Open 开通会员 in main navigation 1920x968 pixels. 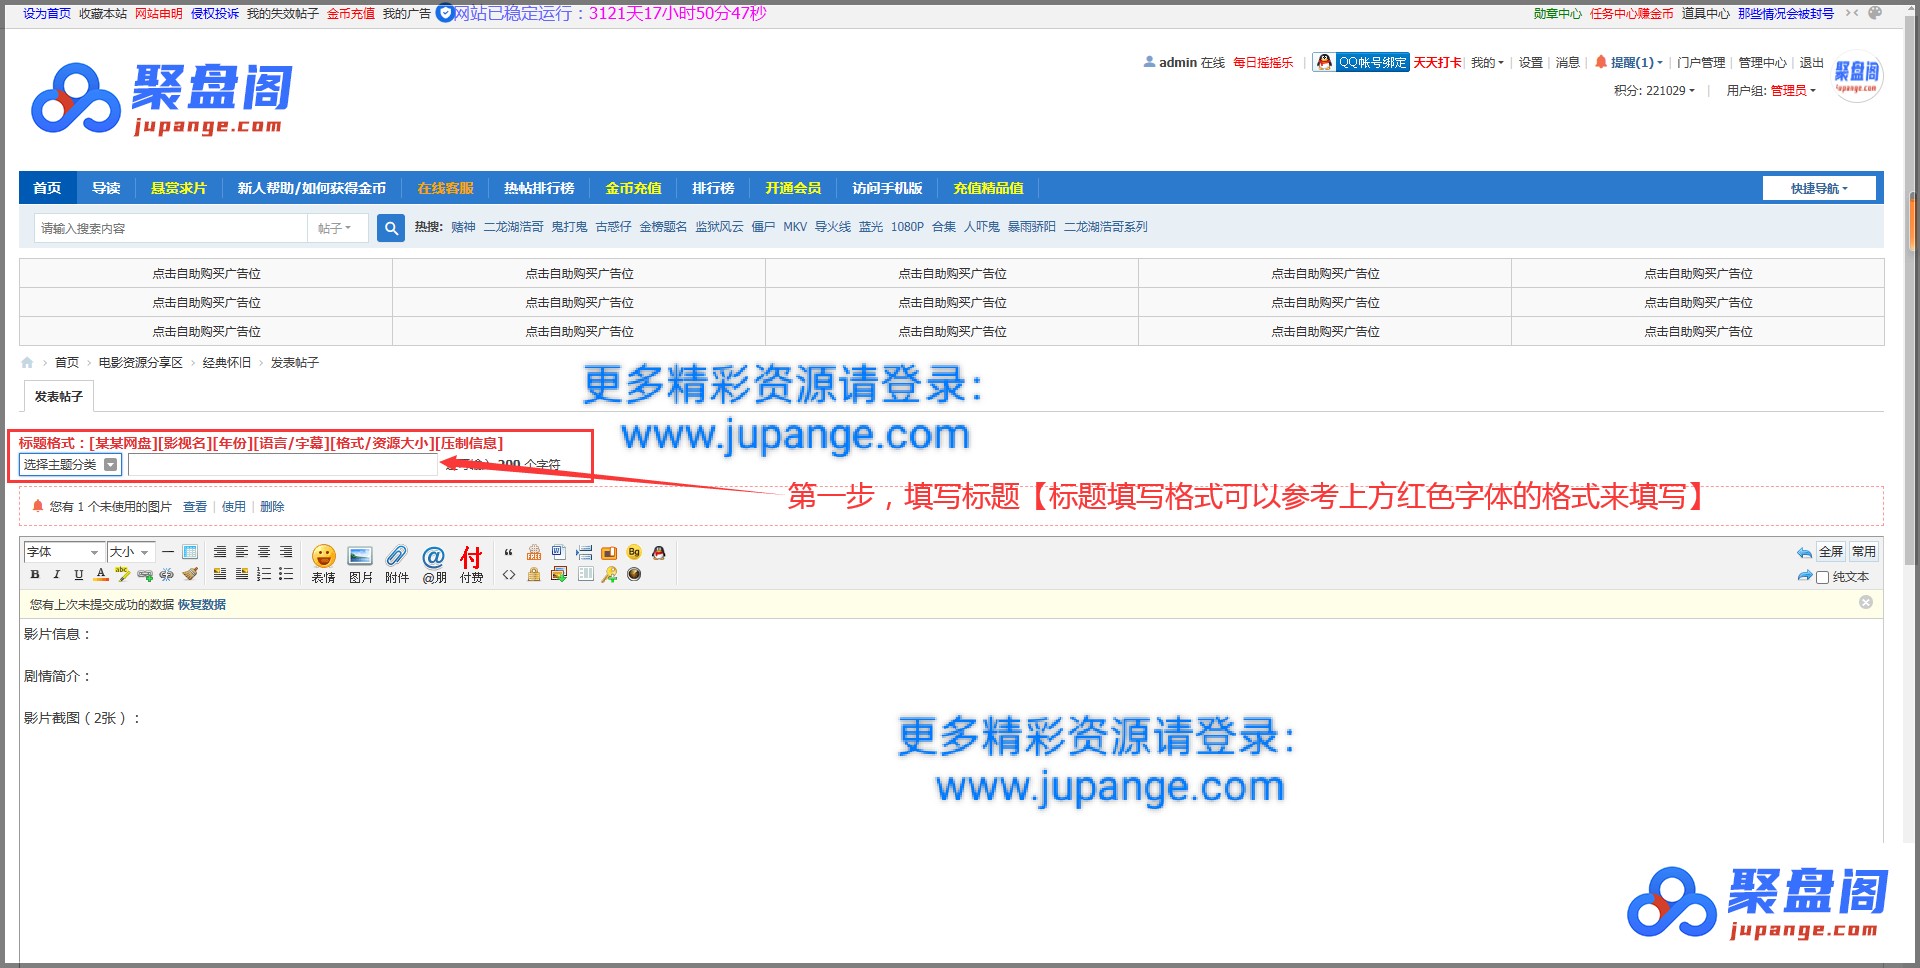(x=793, y=188)
